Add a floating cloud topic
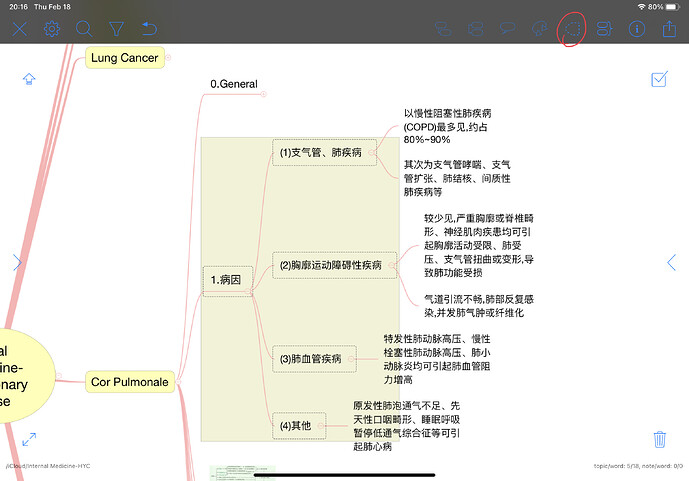This screenshot has height=481, width=689. point(540,29)
